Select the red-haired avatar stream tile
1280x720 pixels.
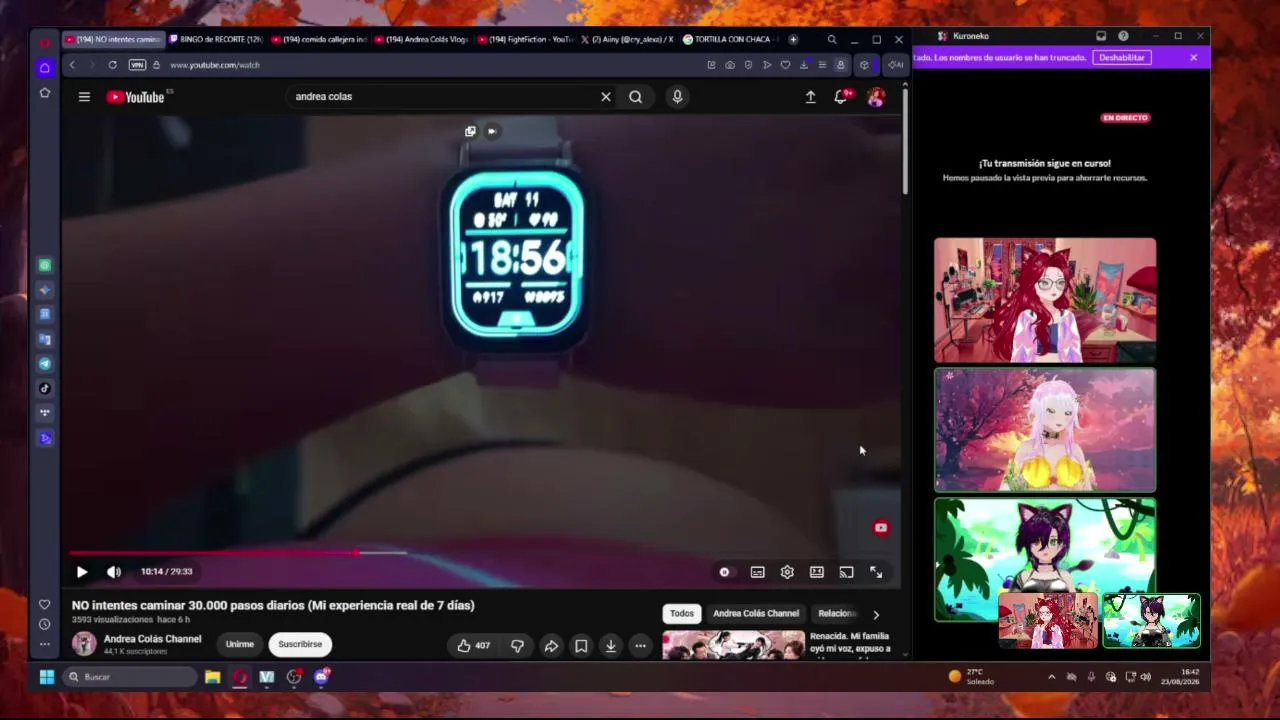tap(1045, 300)
